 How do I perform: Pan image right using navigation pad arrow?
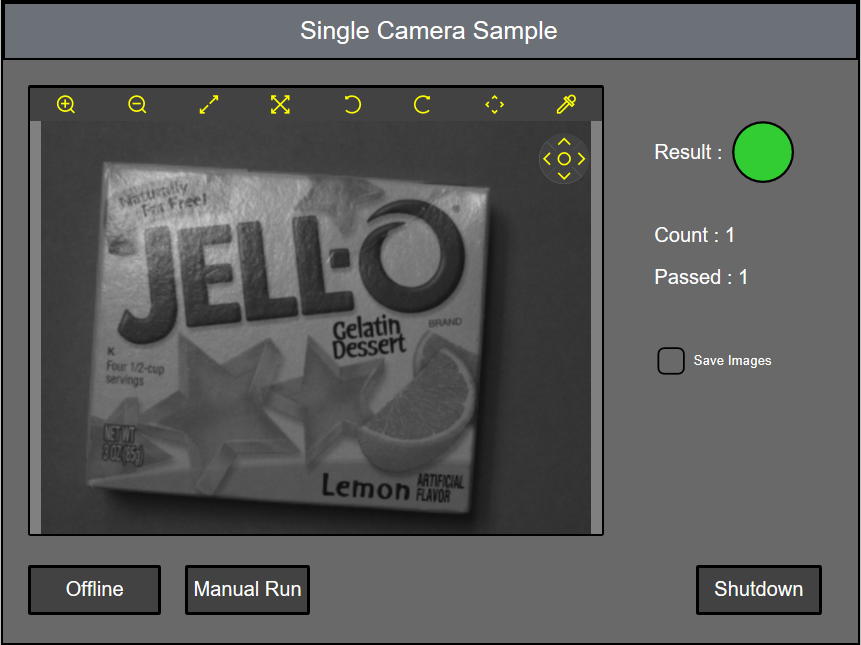581,159
